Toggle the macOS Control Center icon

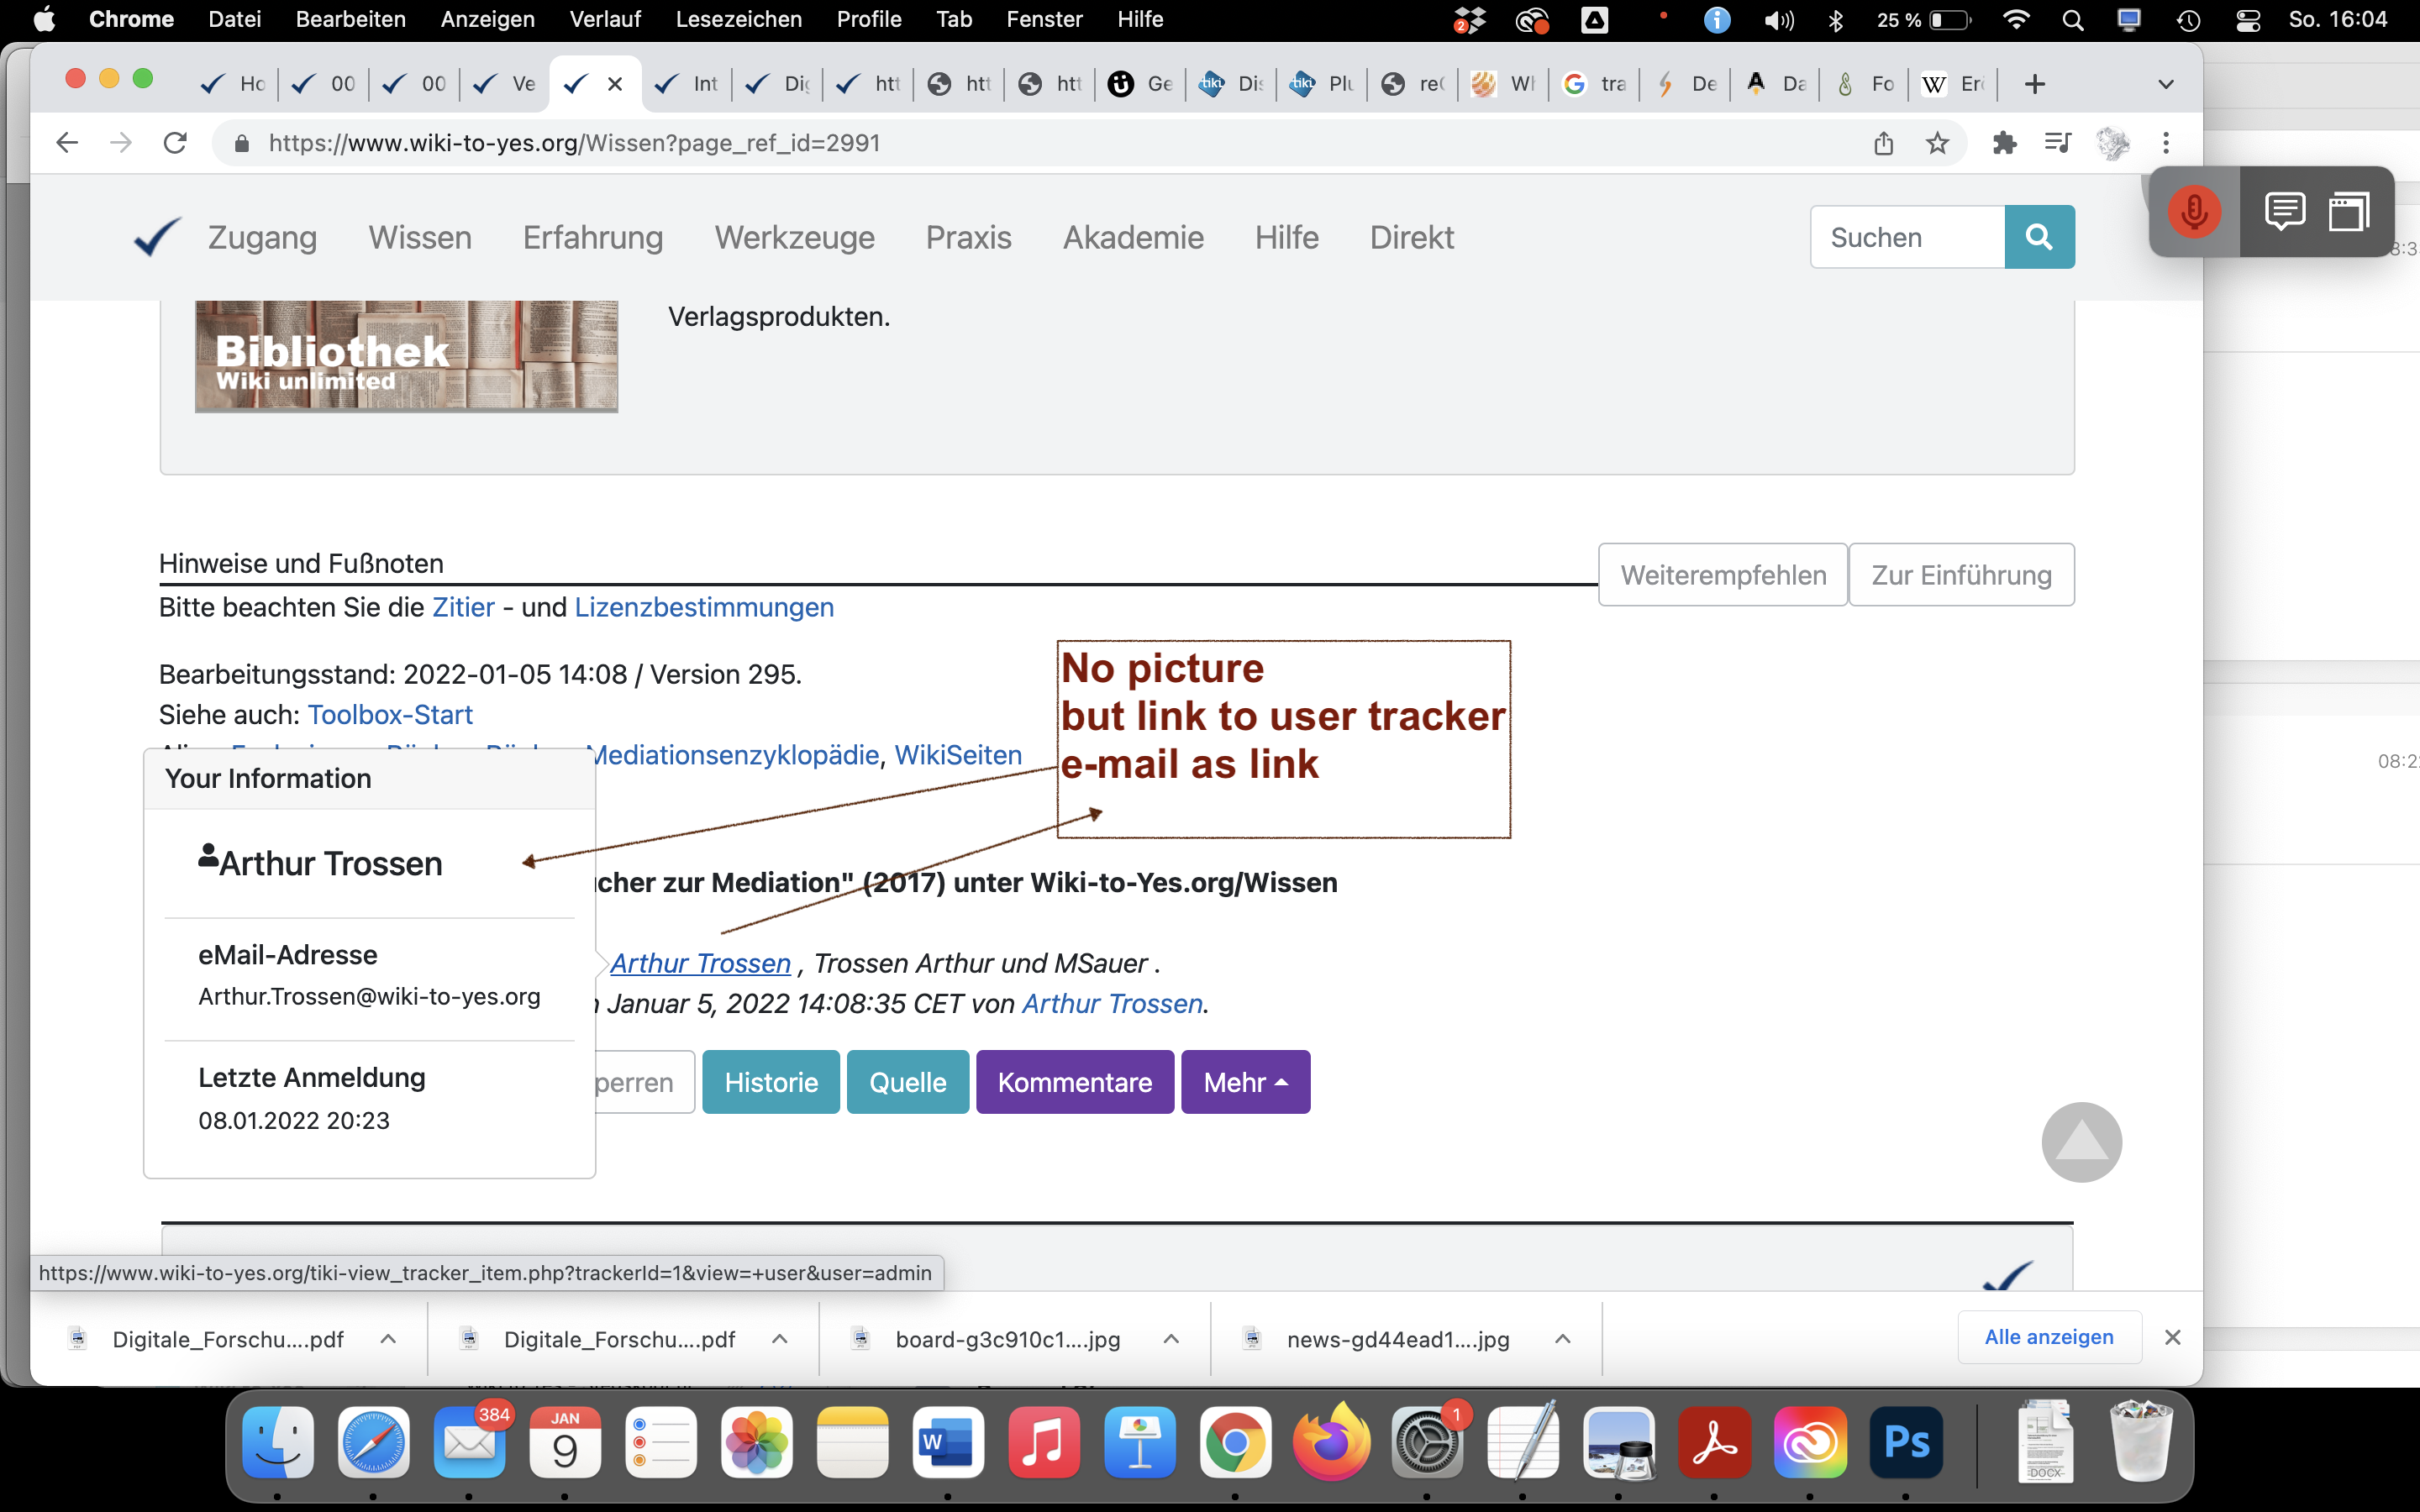pos(2247,20)
